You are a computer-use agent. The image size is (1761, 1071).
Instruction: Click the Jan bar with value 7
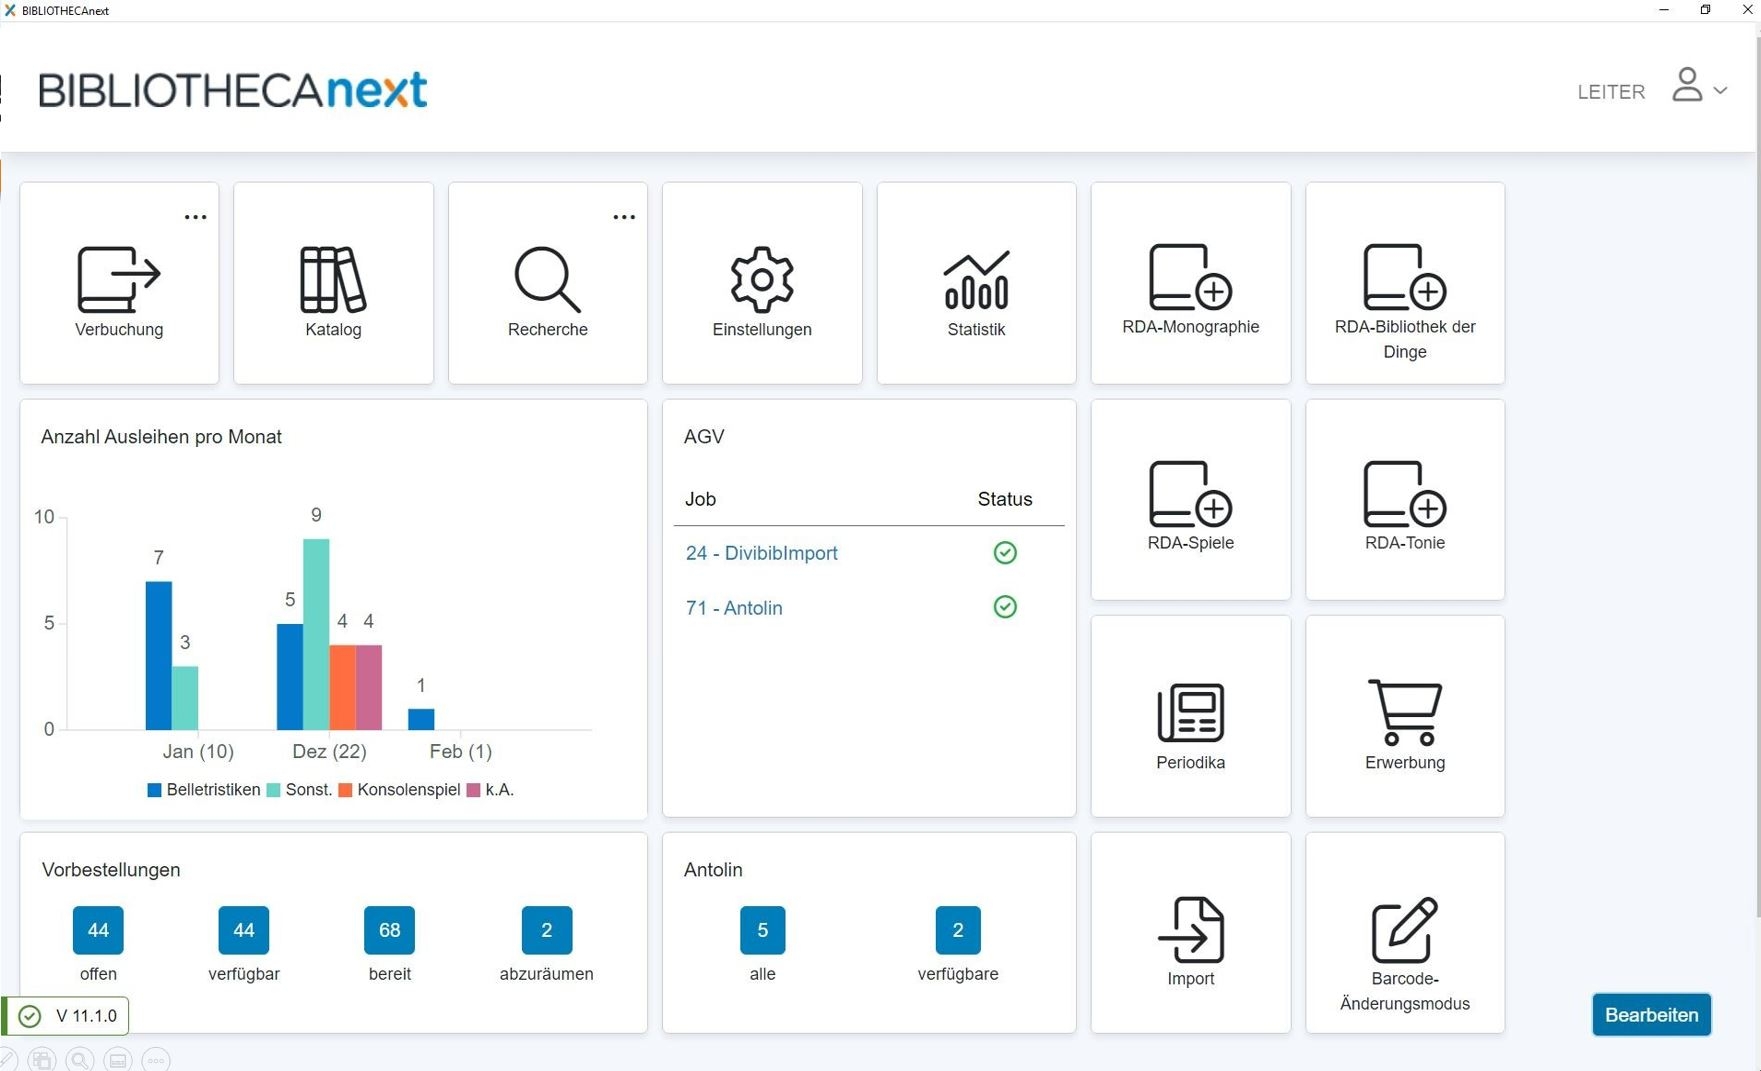point(158,655)
